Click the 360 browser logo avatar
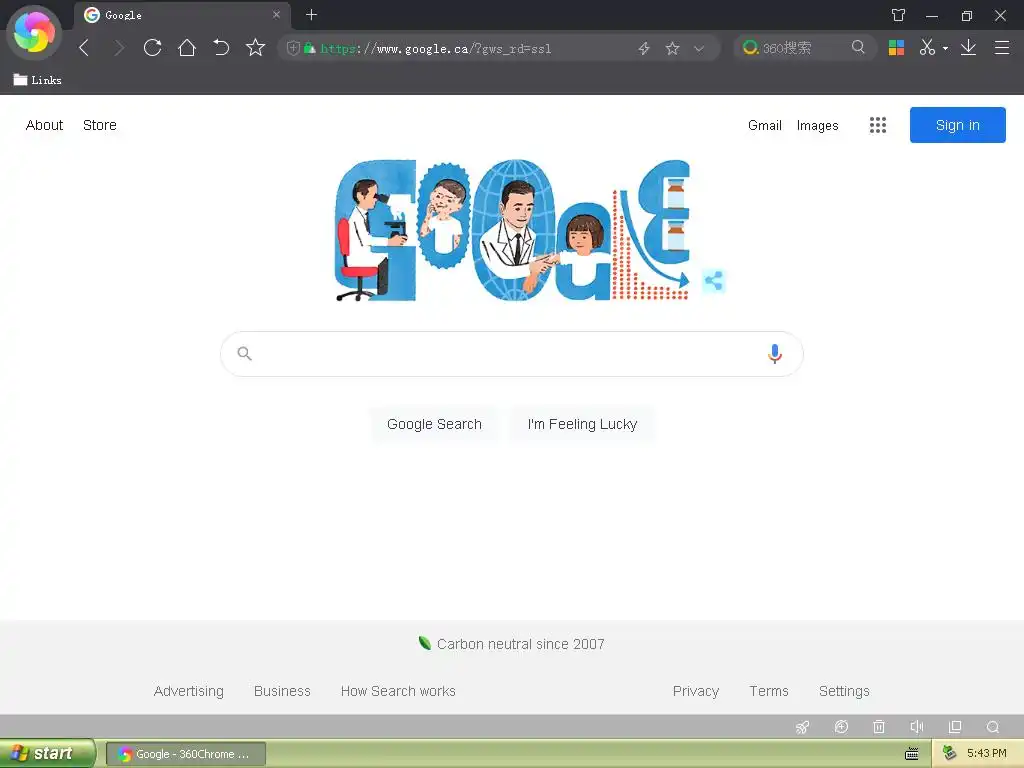This screenshot has height=768, width=1024. point(34,33)
